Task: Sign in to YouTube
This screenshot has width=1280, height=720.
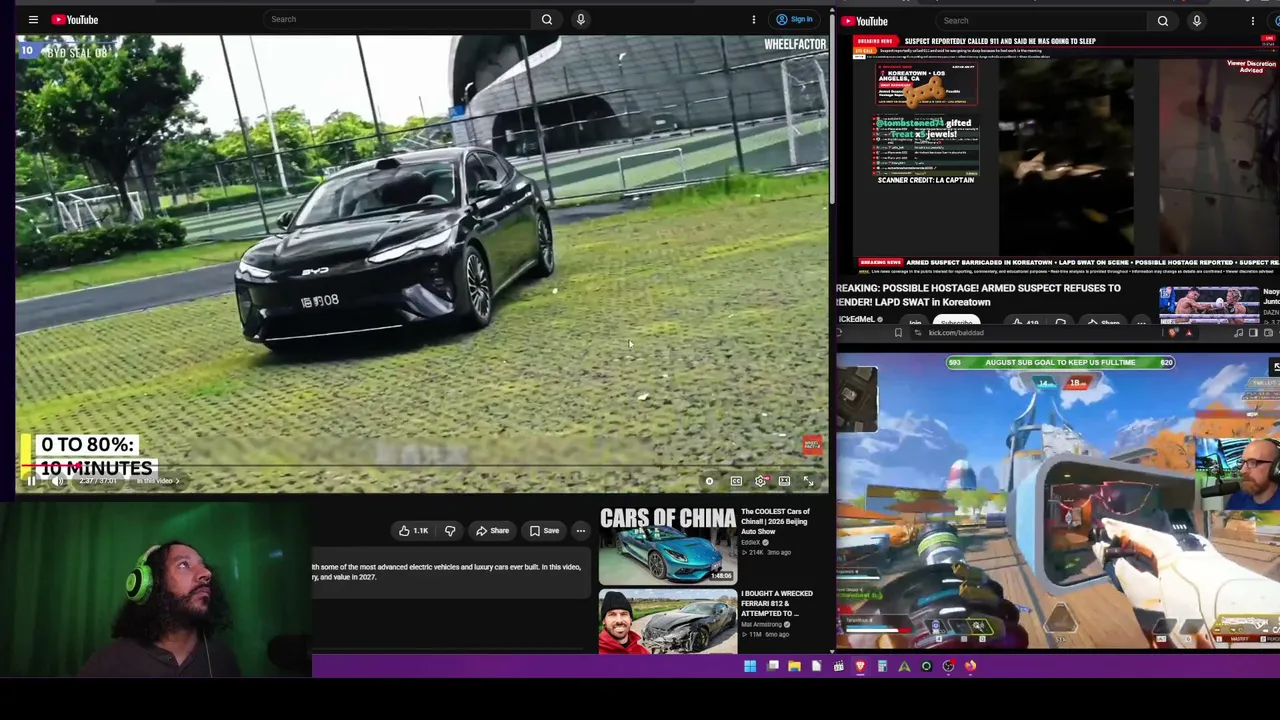Action: click(x=795, y=19)
